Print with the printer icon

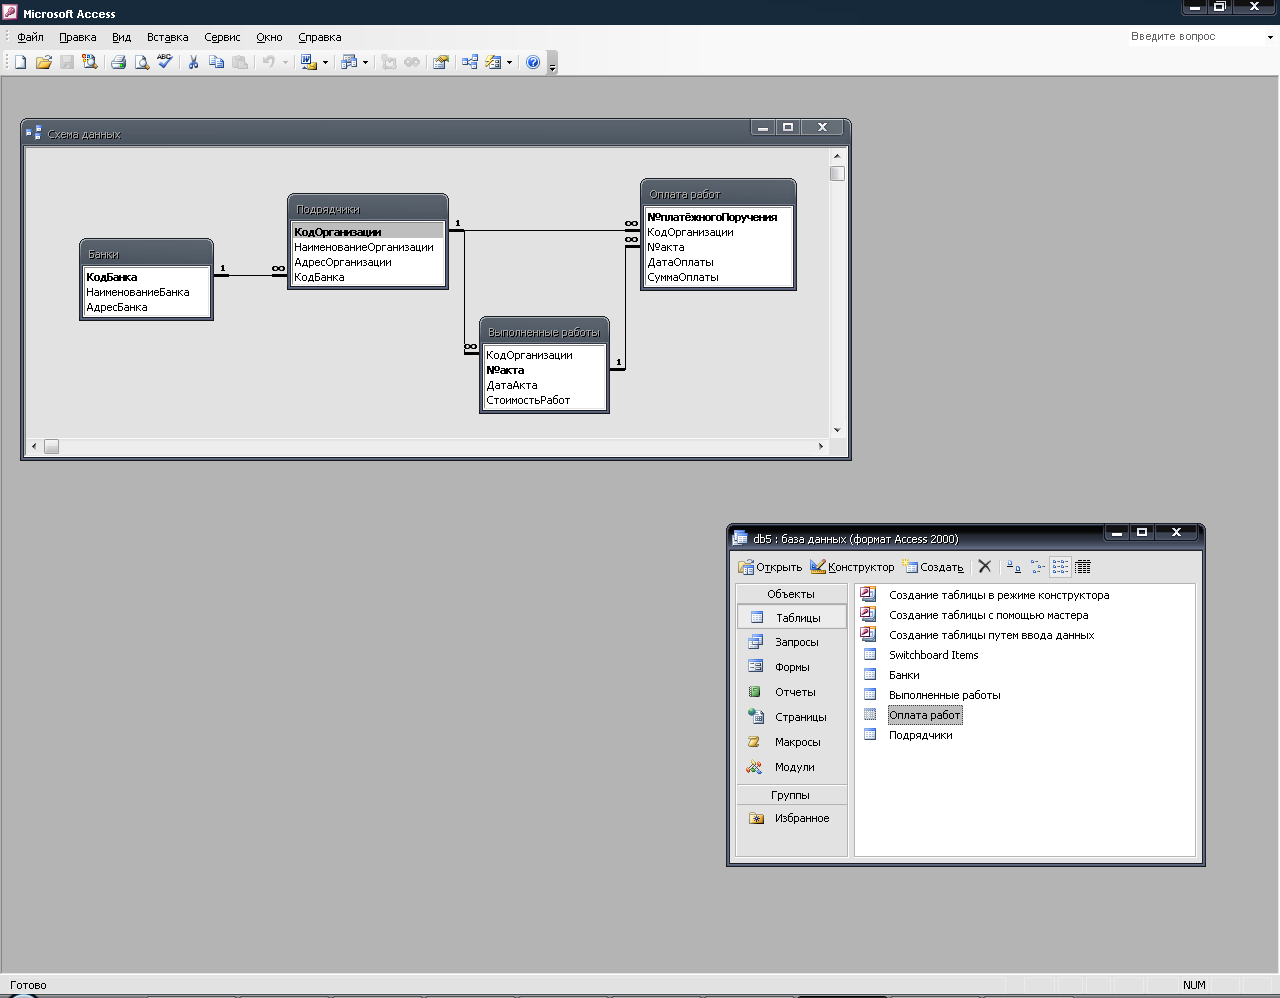(x=118, y=62)
